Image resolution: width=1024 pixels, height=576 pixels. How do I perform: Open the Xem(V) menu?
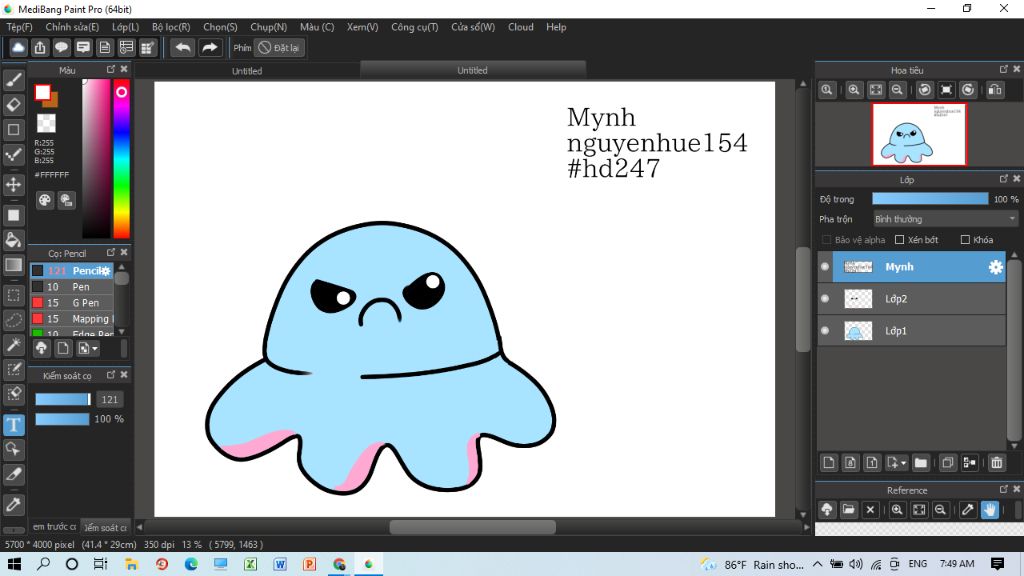pyautogui.click(x=362, y=27)
